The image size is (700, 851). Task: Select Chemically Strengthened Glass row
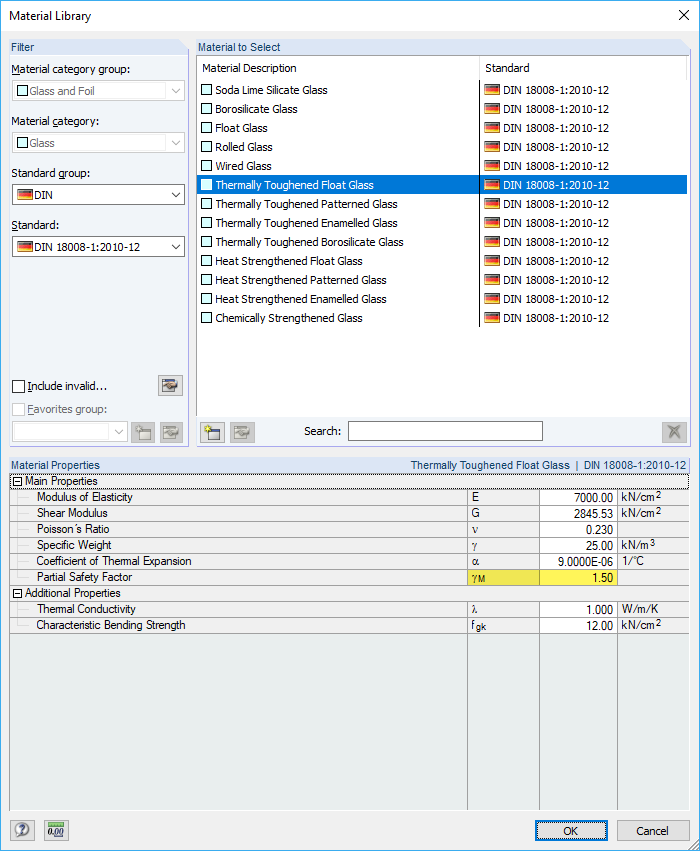point(442,317)
